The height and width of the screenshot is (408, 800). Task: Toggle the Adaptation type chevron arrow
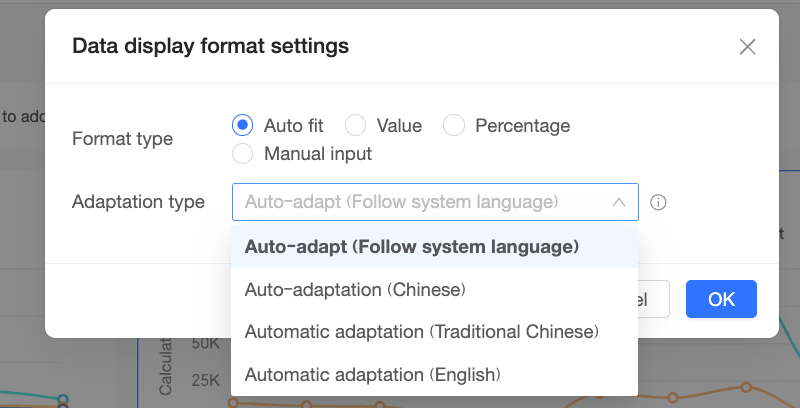click(x=618, y=202)
